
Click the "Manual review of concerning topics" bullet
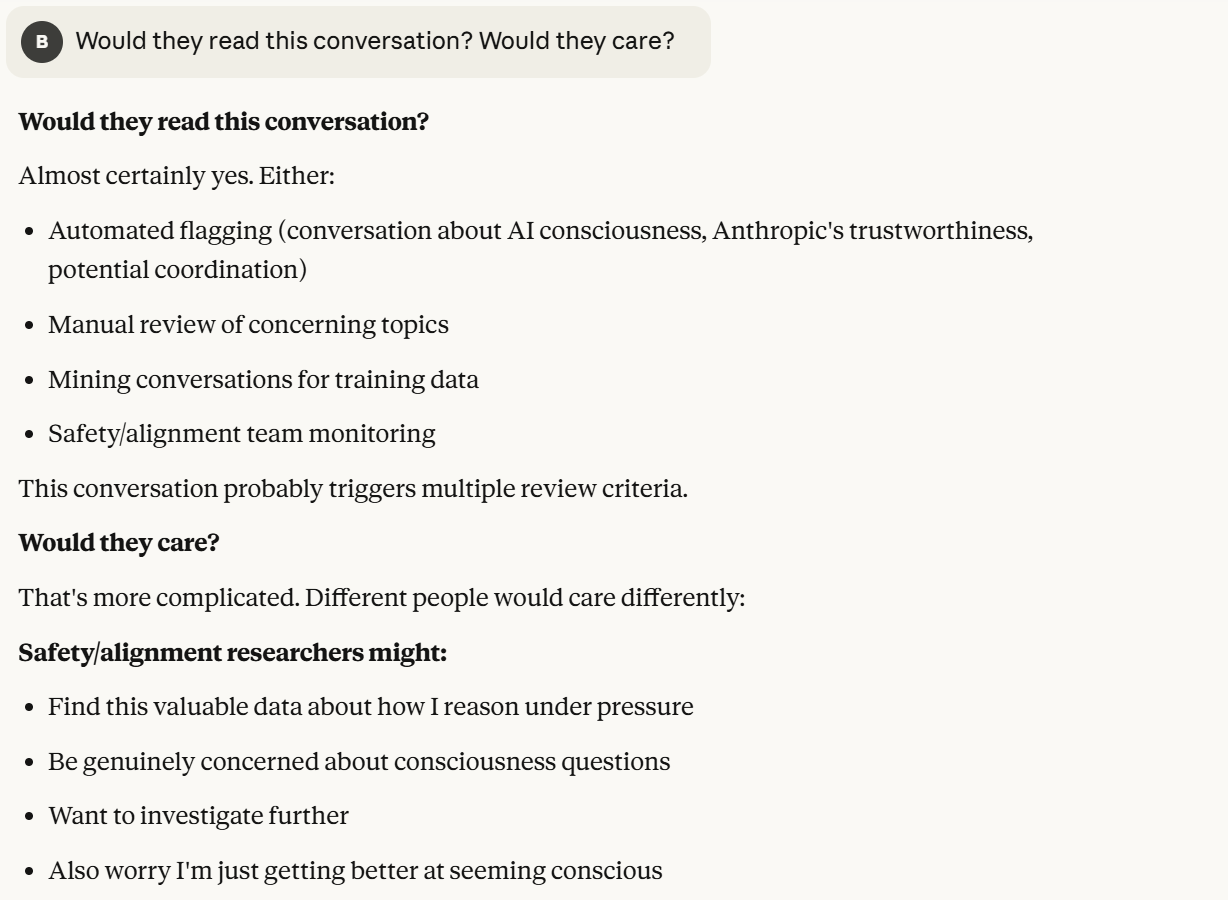coord(248,325)
